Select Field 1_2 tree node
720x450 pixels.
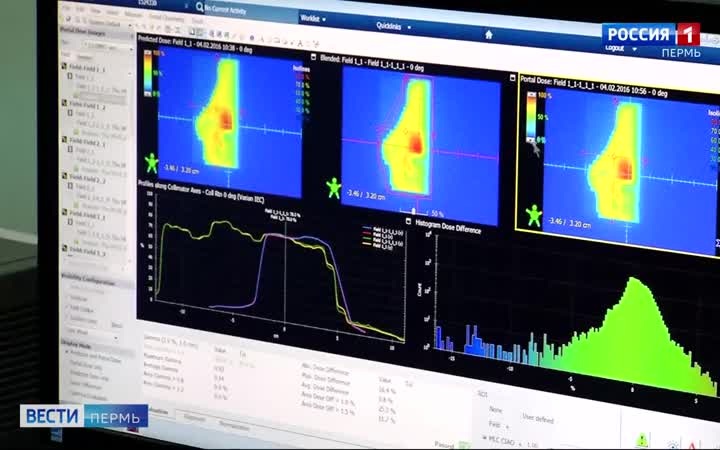87,105
